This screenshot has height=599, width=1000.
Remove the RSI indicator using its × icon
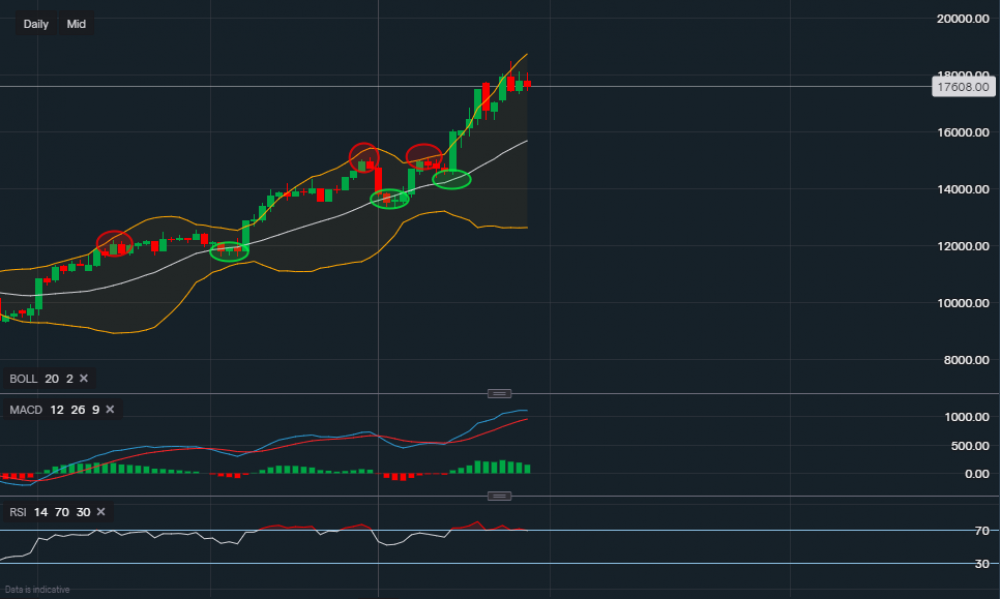point(100,512)
